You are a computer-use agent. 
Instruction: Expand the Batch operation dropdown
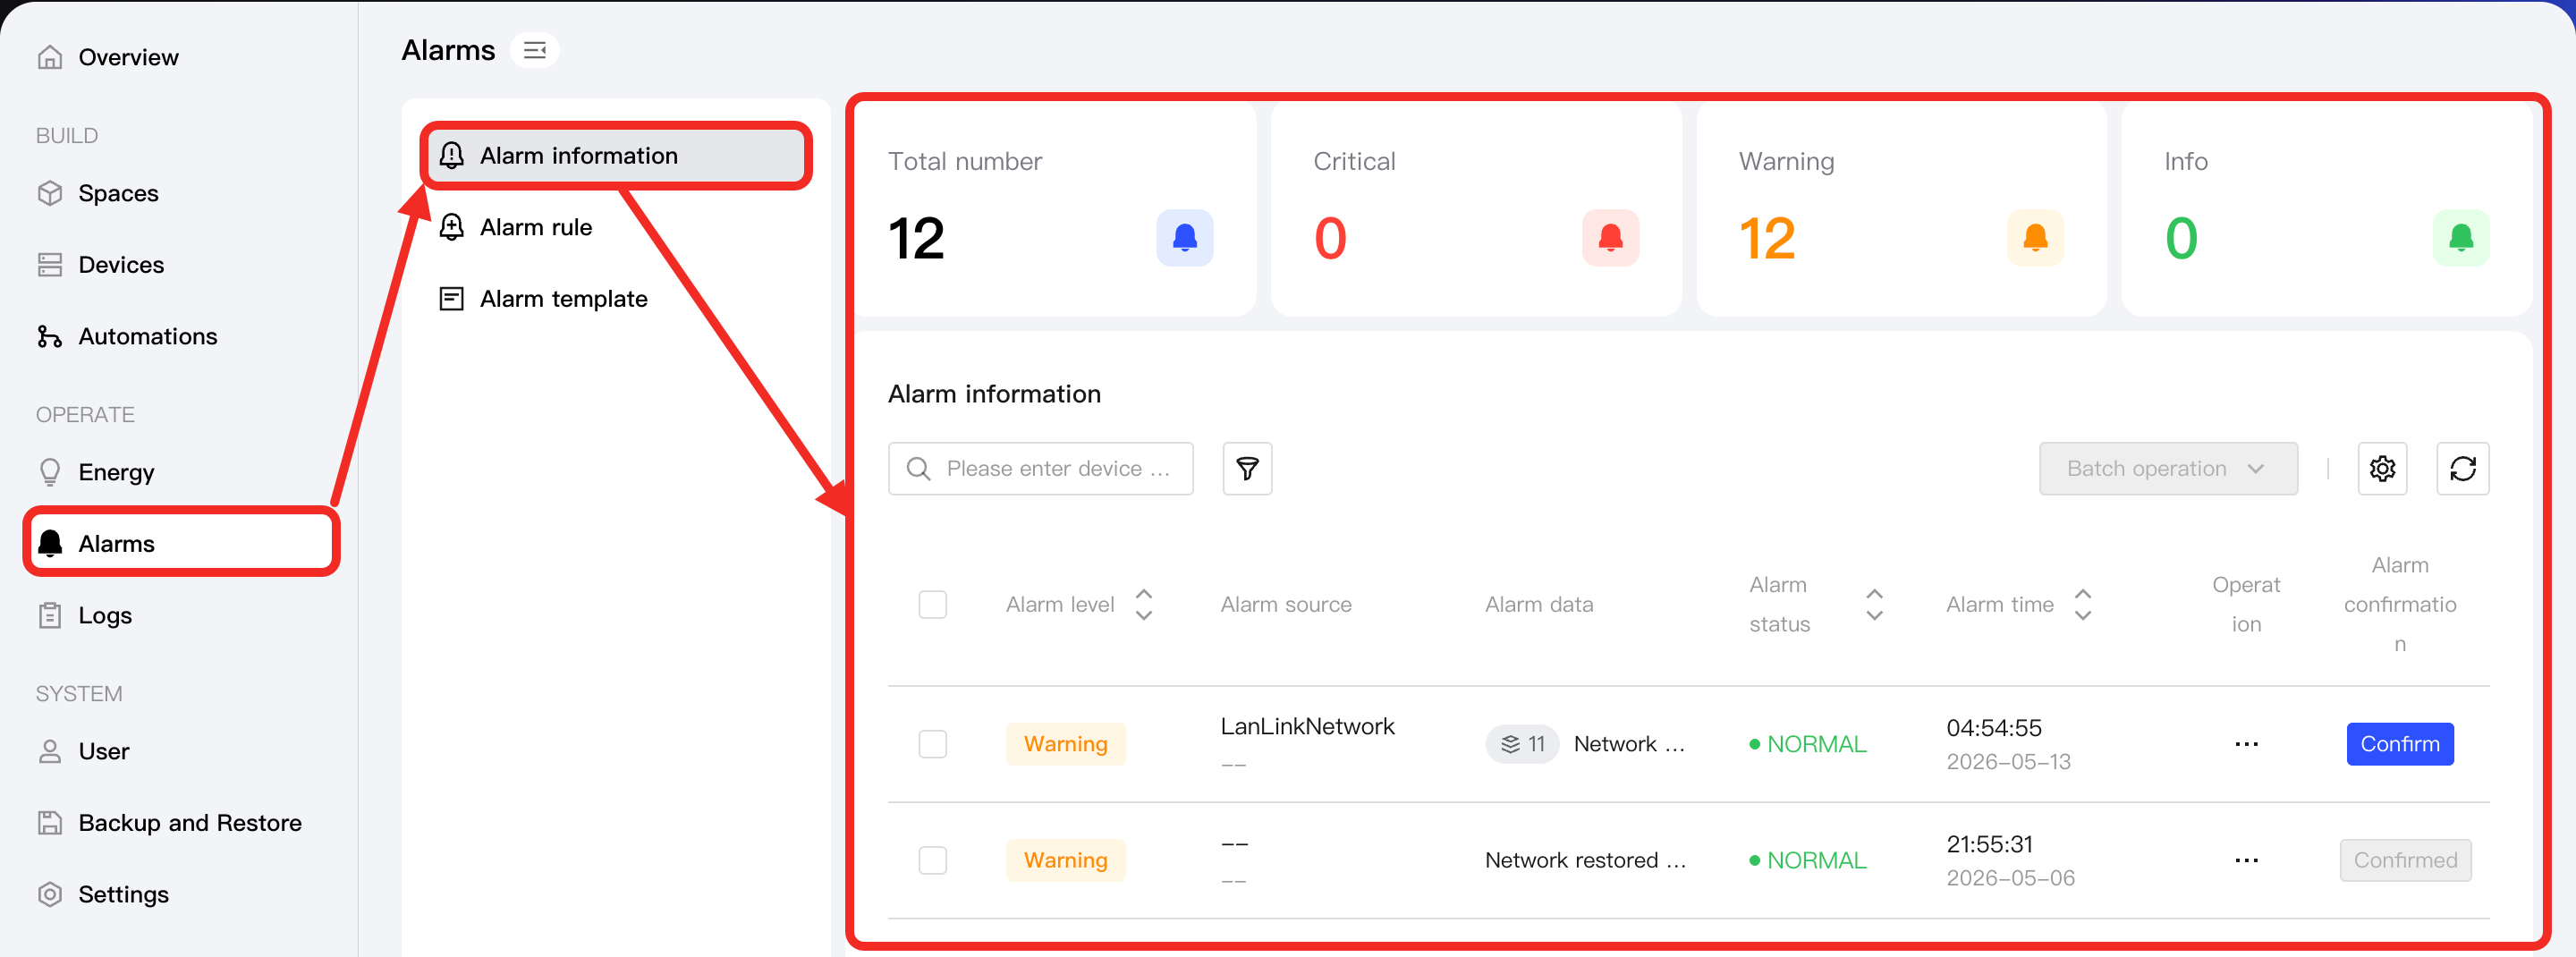[2168, 468]
